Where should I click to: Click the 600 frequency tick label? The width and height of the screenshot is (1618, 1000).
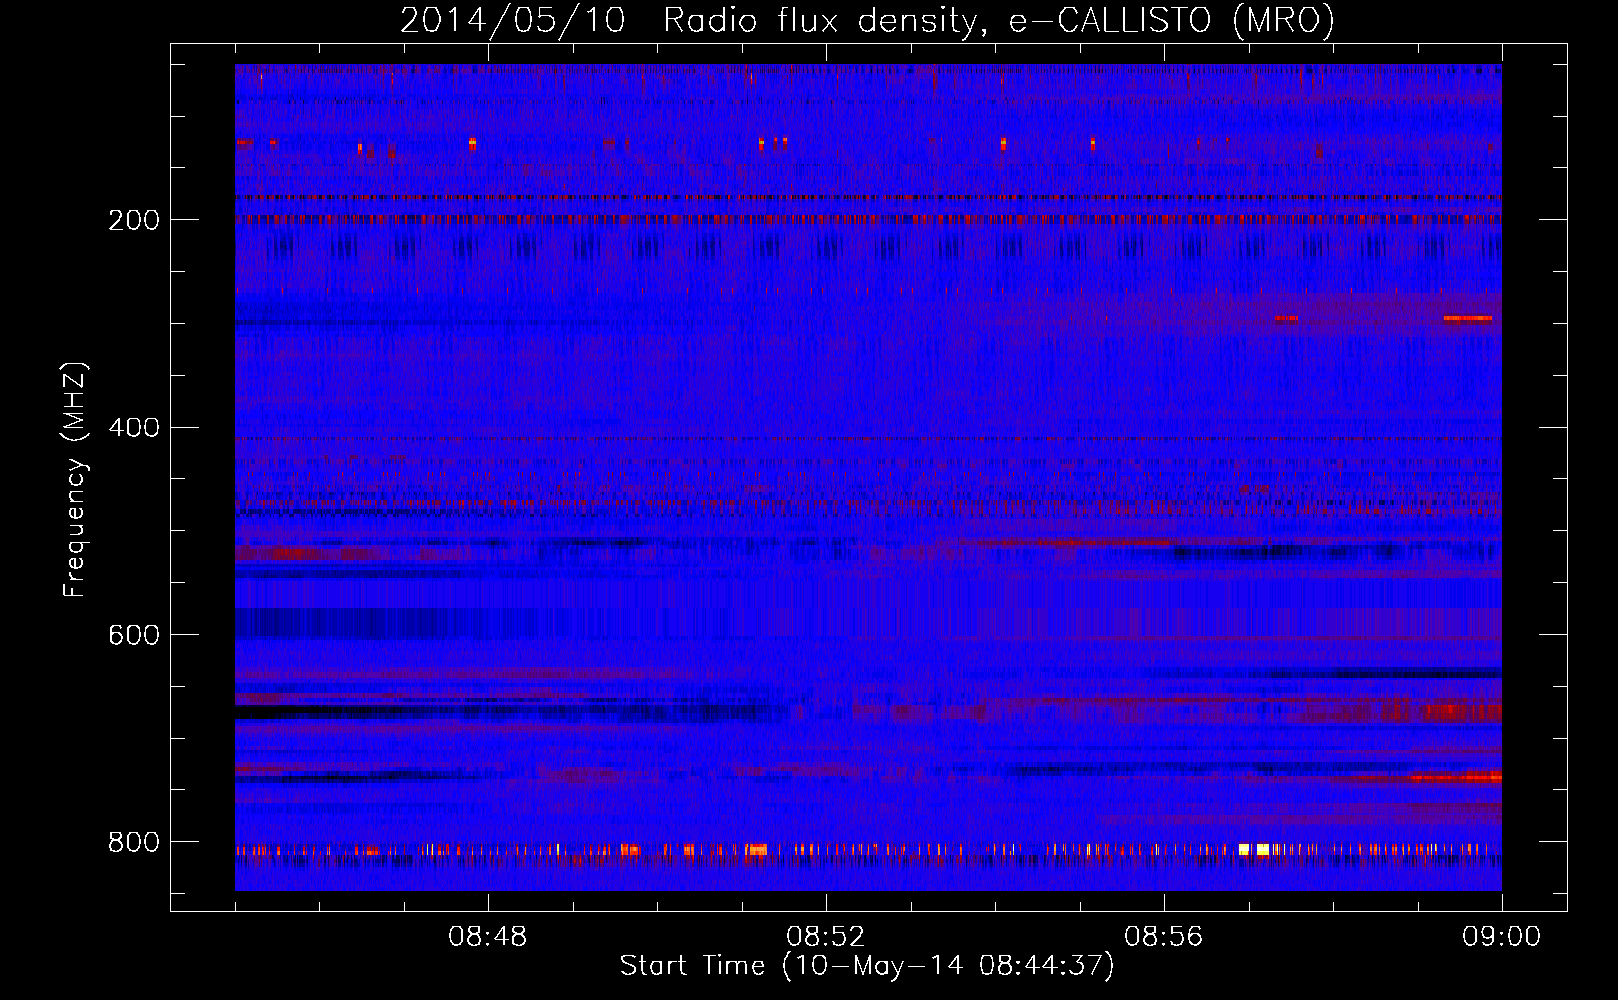coord(134,636)
